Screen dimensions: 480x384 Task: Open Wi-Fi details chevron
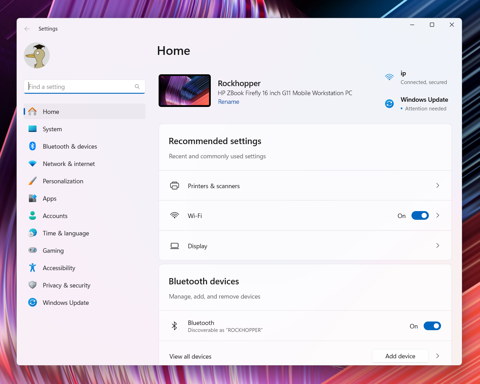(438, 216)
